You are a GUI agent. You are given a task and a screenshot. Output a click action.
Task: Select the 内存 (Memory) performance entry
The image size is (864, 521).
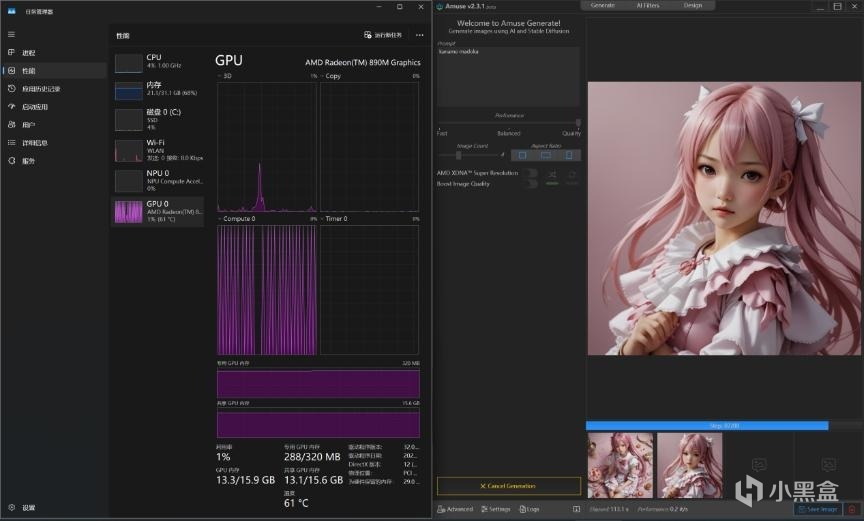pyautogui.click(x=158, y=90)
